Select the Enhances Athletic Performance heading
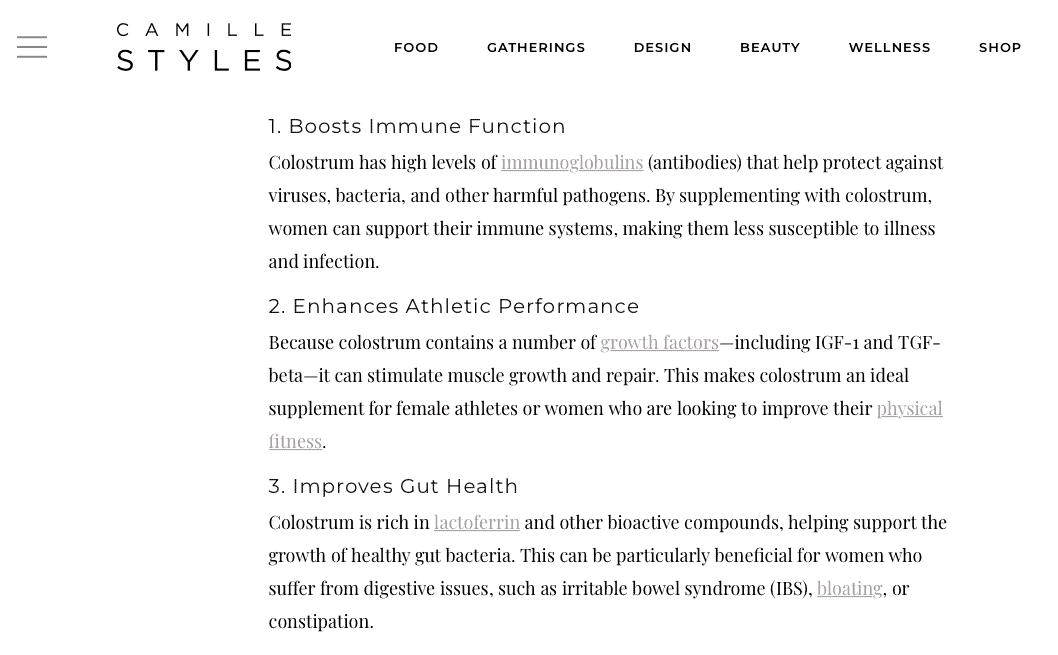Viewport: 1058px width, 655px height. point(453,306)
